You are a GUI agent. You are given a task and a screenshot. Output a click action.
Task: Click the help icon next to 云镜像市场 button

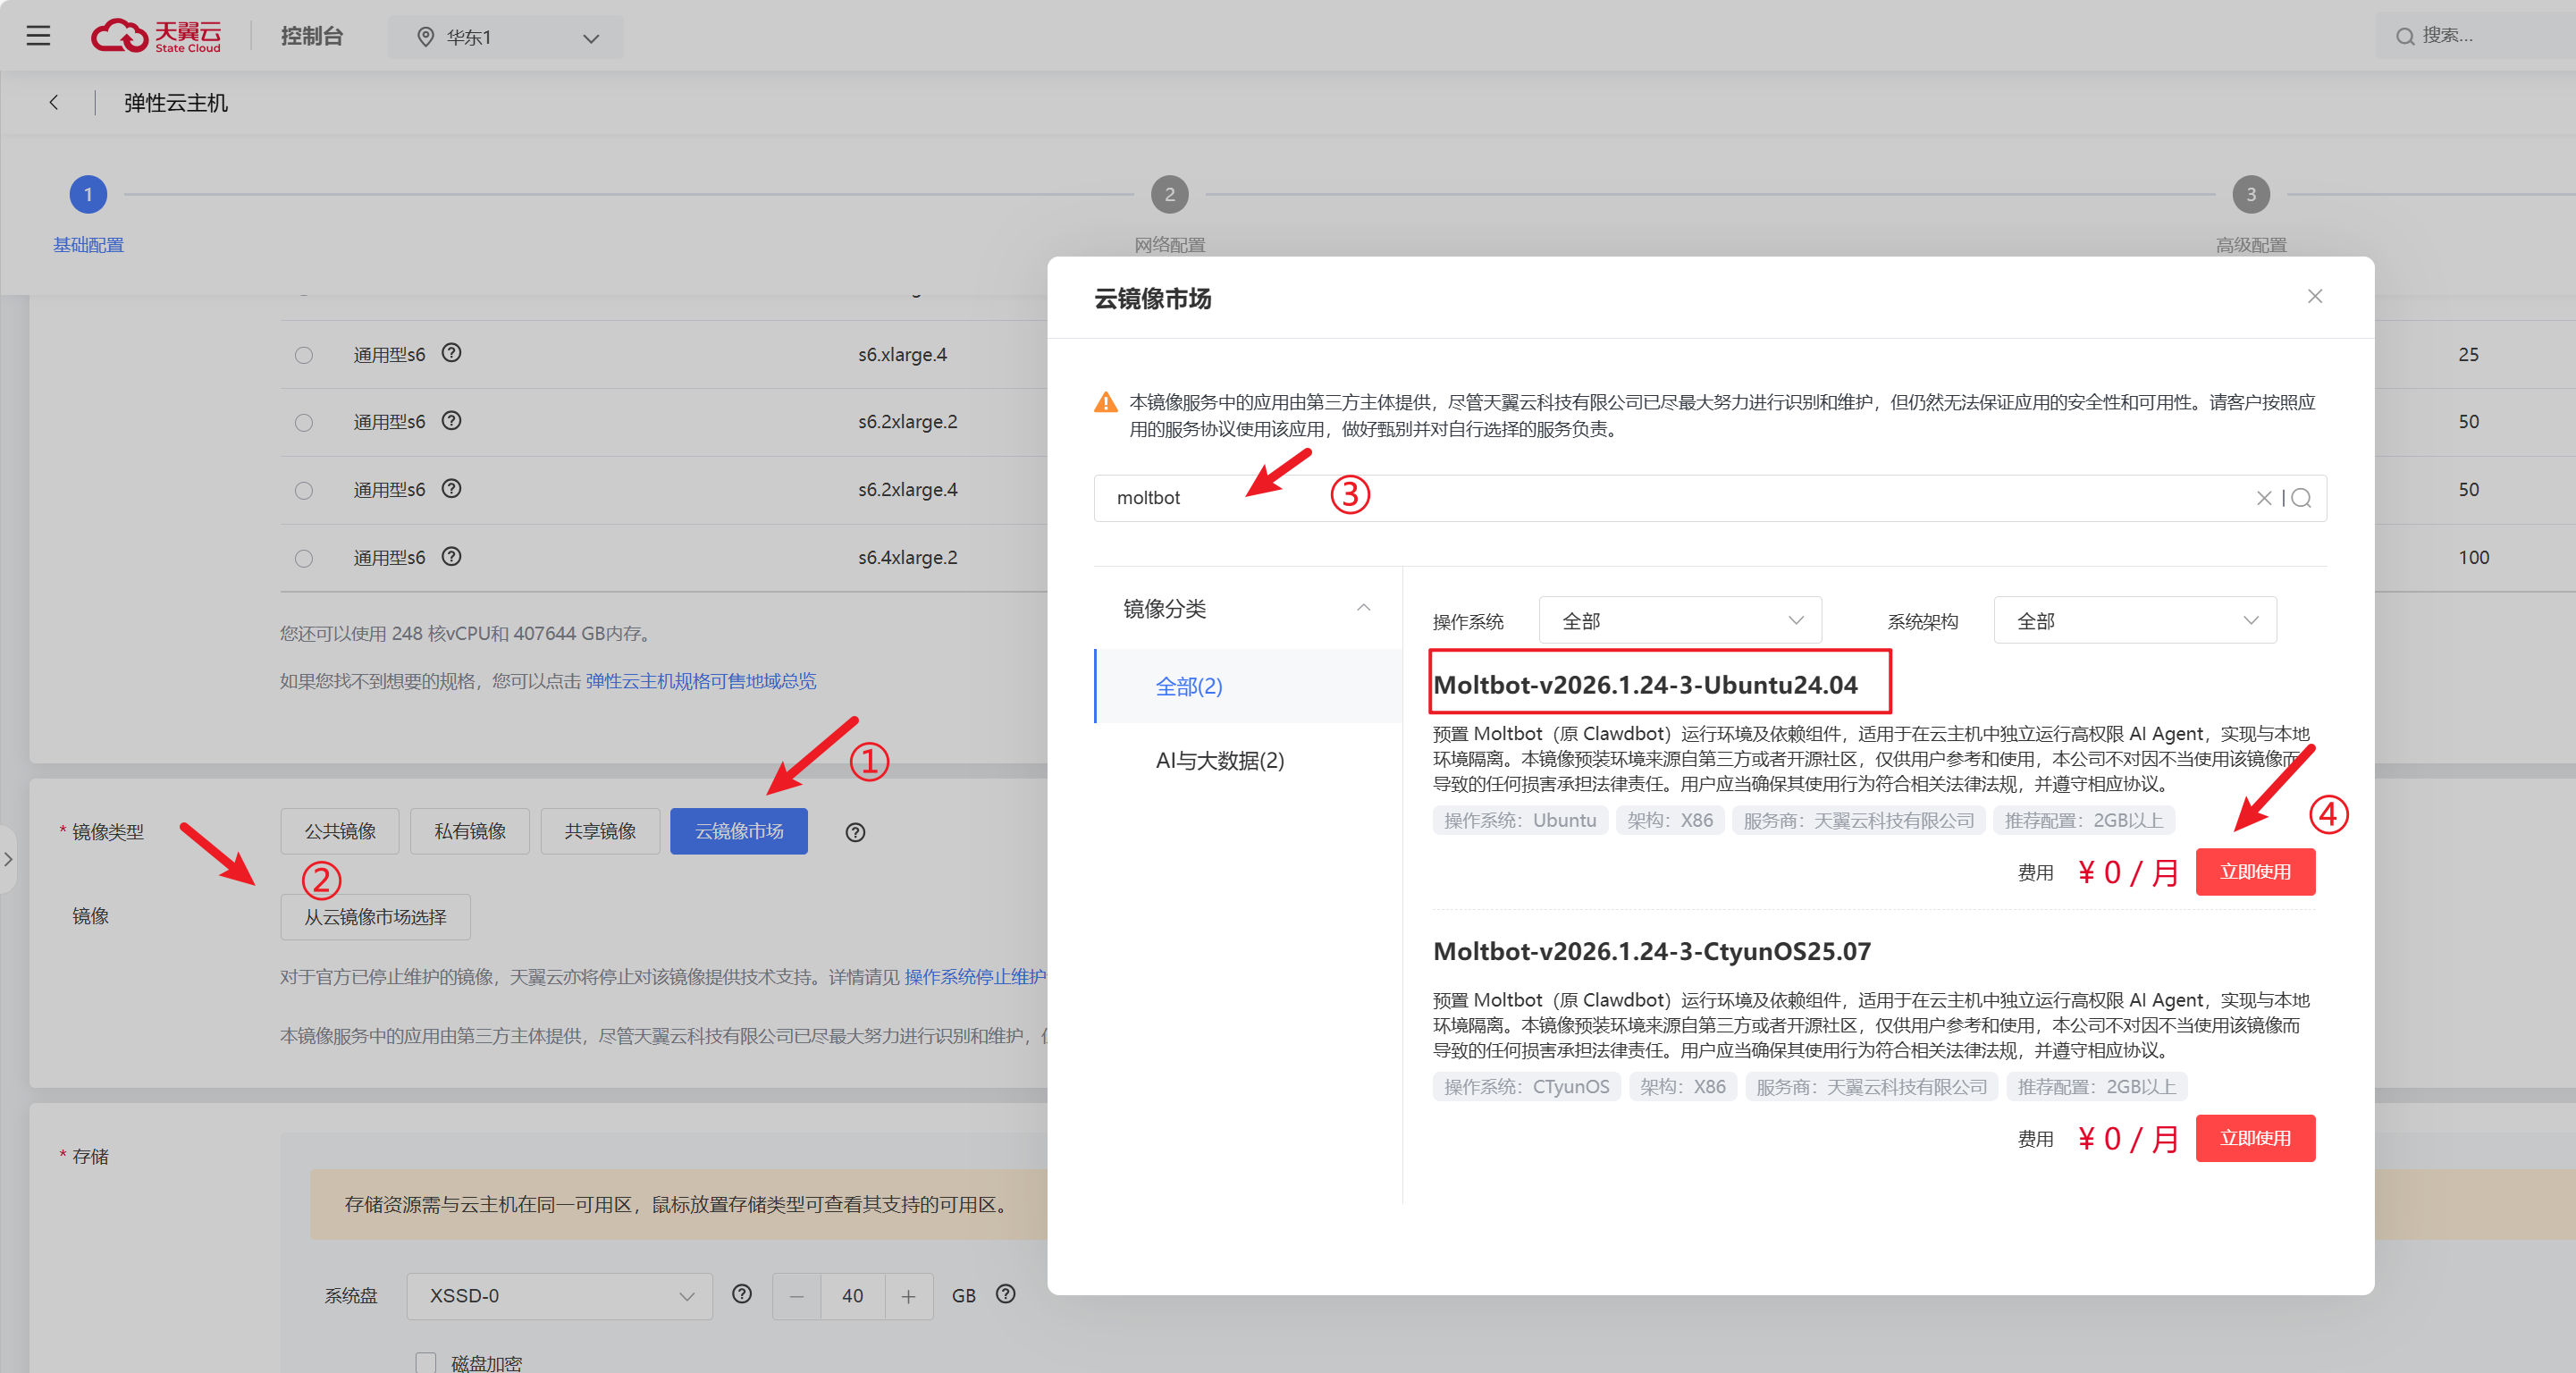pos(855,832)
